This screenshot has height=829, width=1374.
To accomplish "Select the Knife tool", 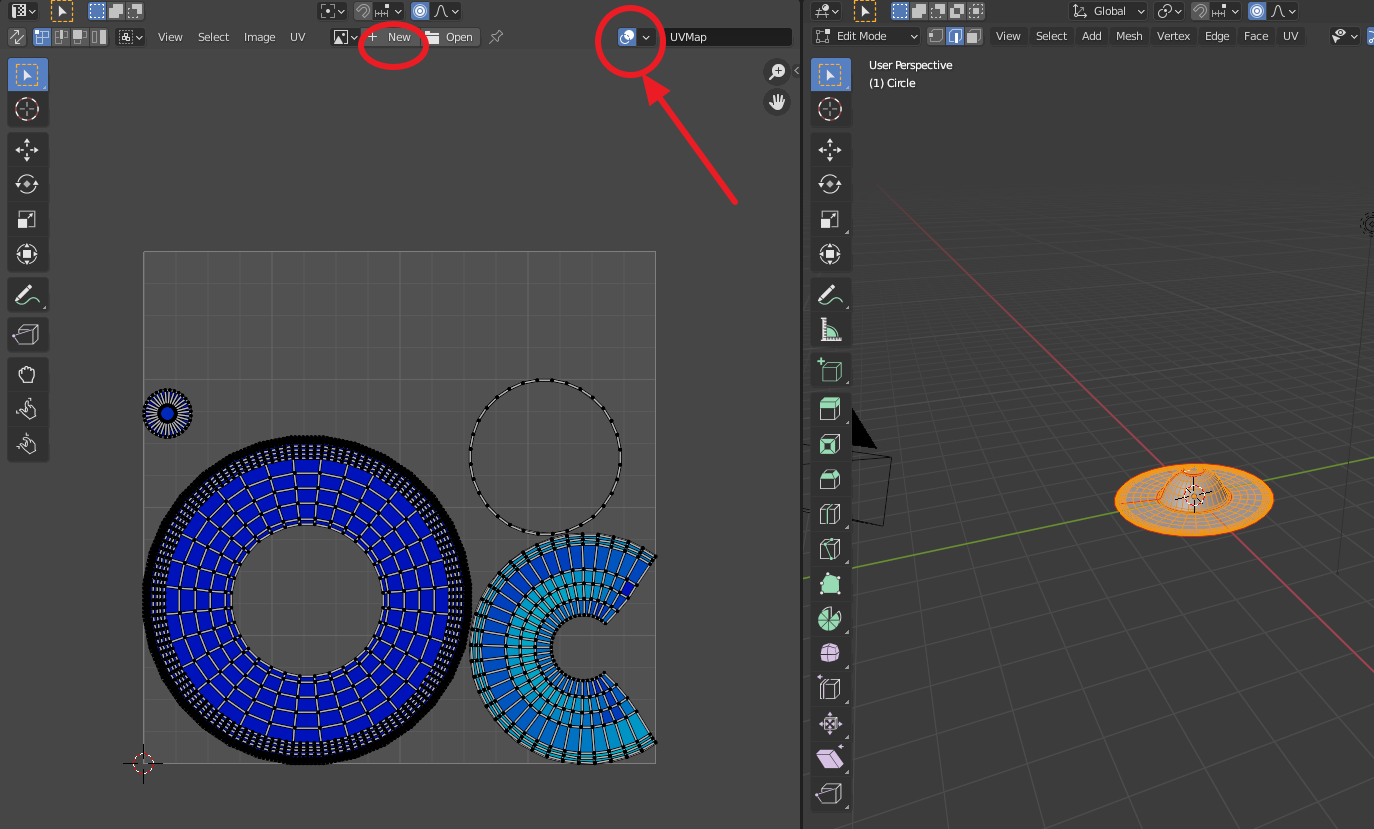I will tap(830, 549).
